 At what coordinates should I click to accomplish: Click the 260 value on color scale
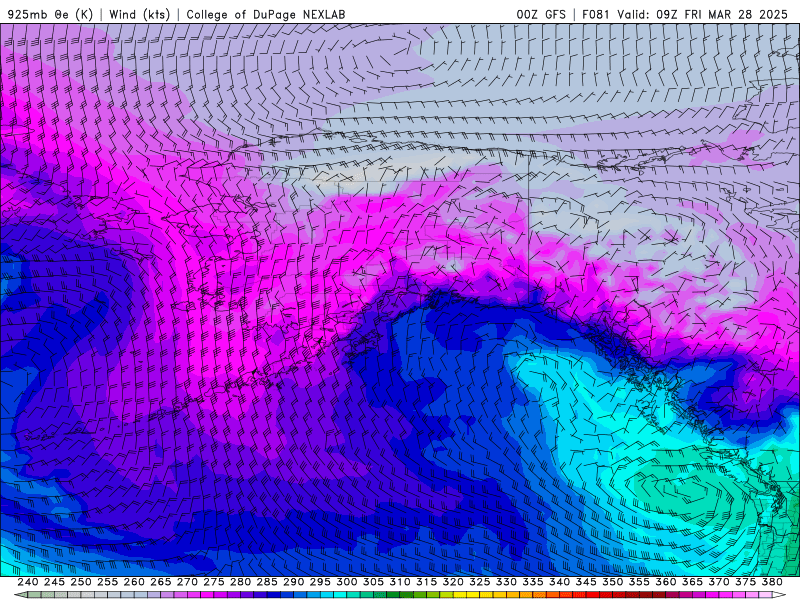pyautogui.click(x=134, y=582)
